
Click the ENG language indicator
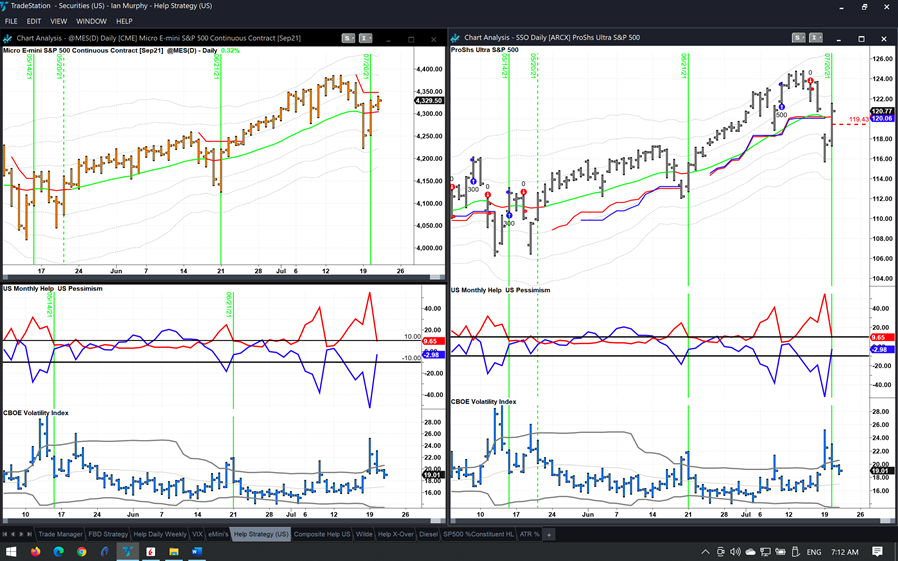814,551
